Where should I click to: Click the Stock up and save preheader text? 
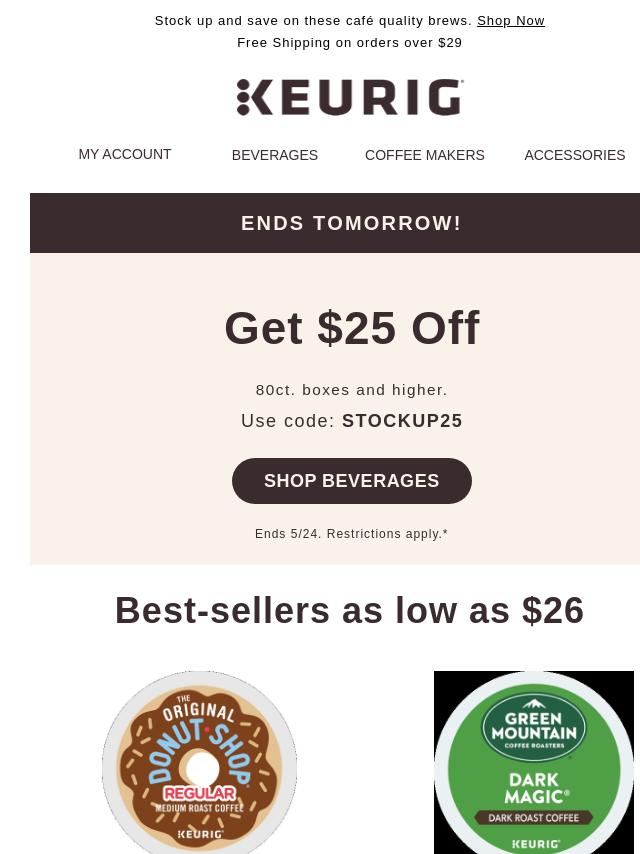point(313,21)
